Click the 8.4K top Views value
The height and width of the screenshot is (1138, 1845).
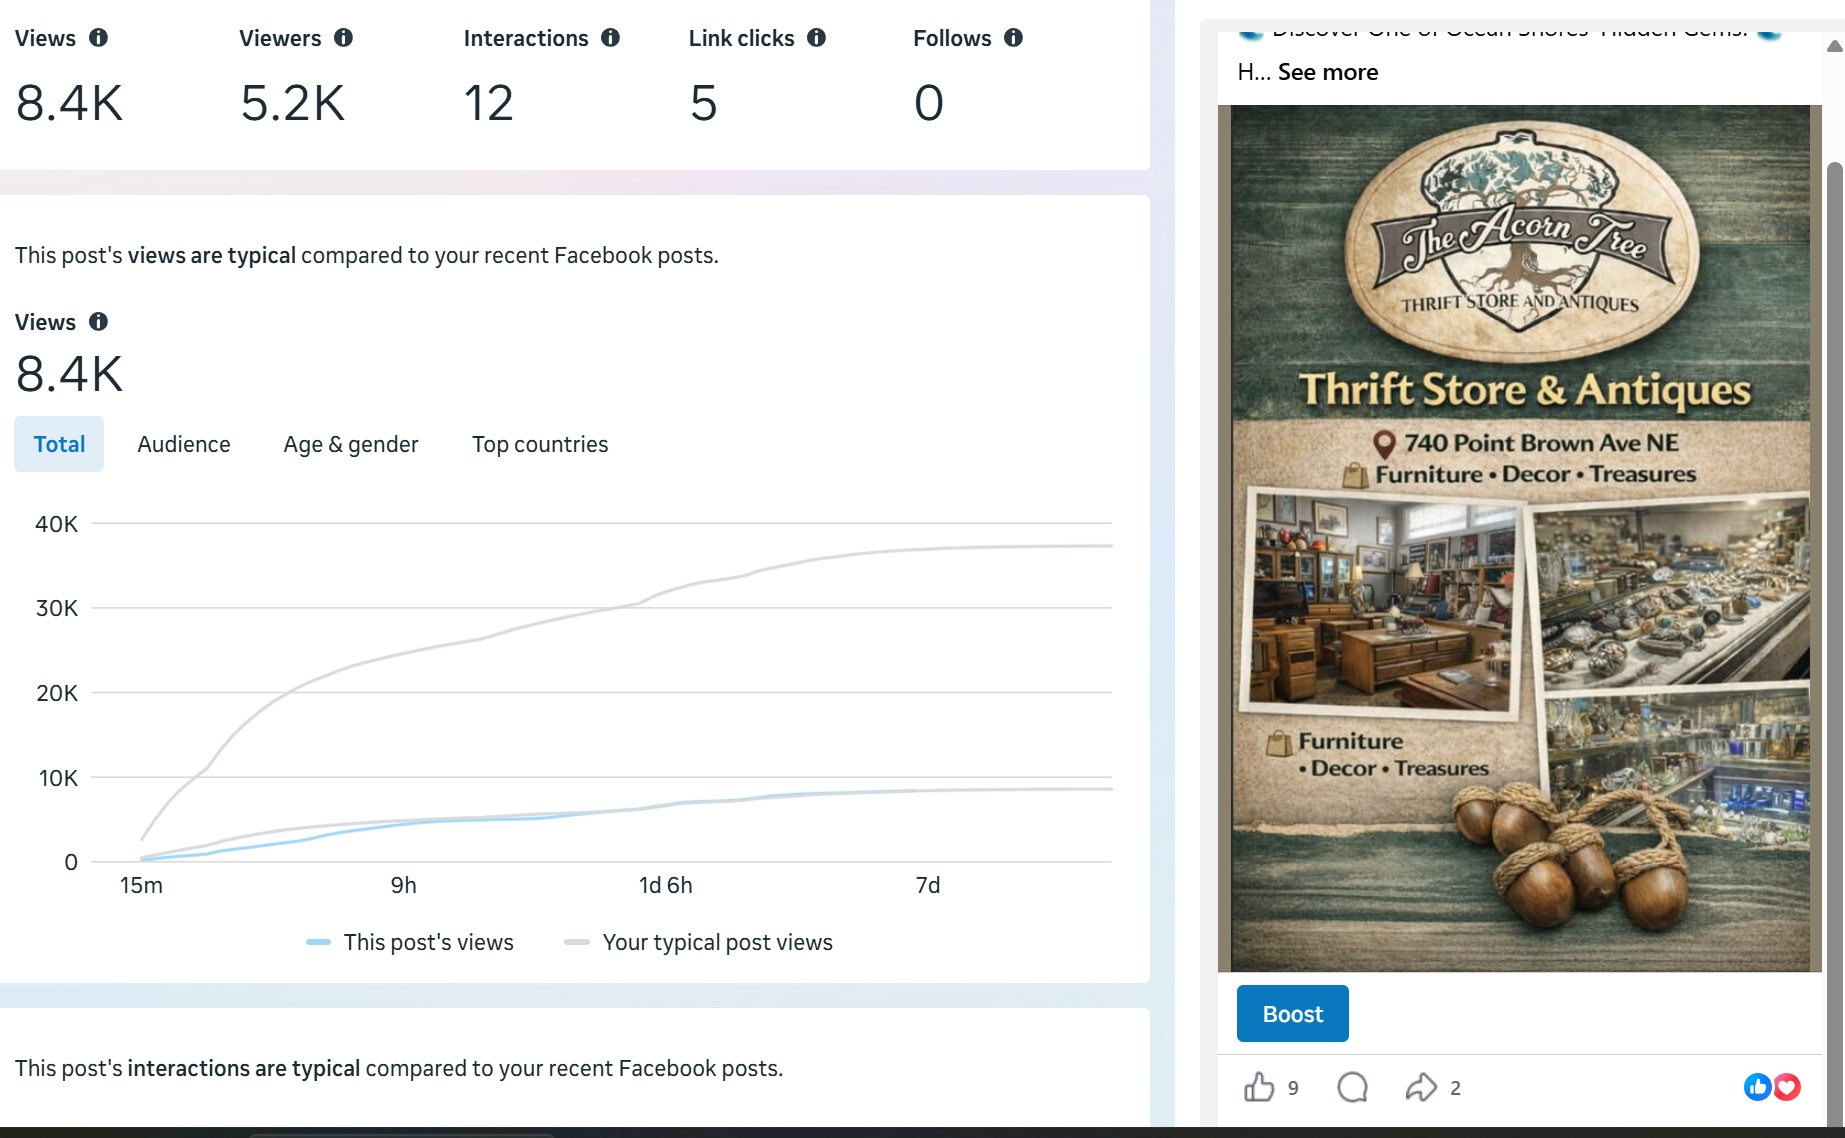[x=69, y=103]
